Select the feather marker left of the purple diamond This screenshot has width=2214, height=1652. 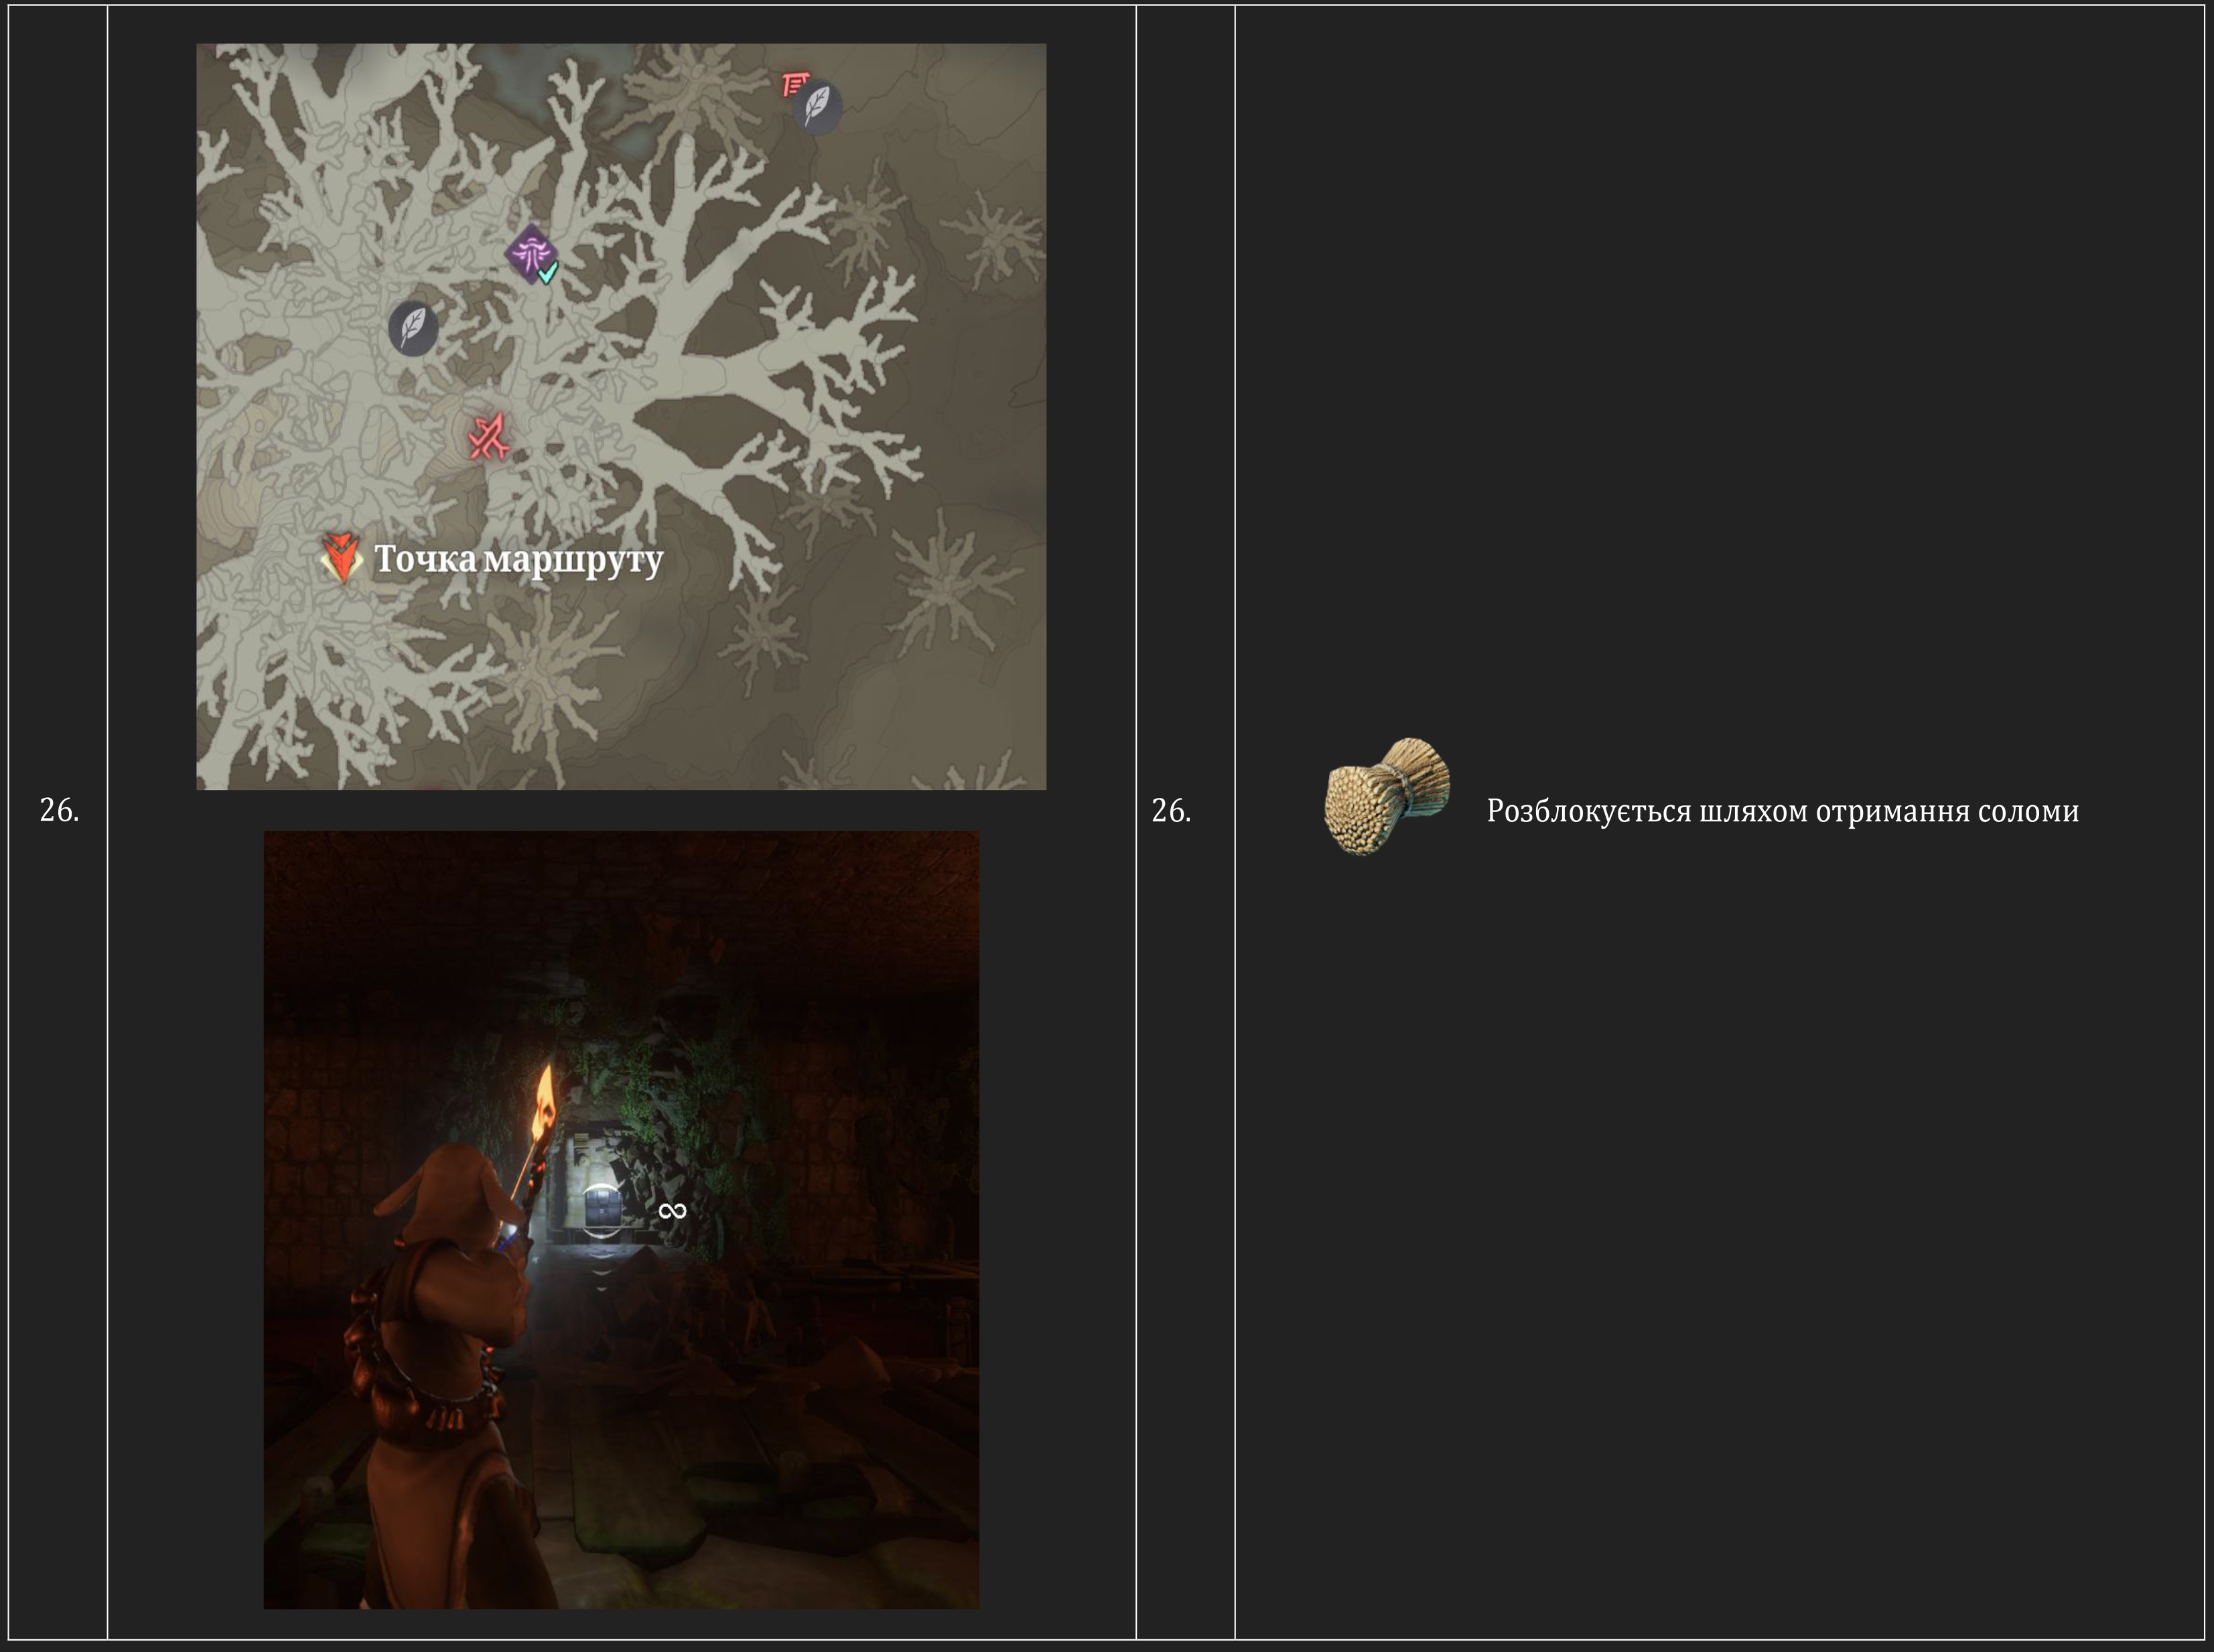[x=413, y=328]
